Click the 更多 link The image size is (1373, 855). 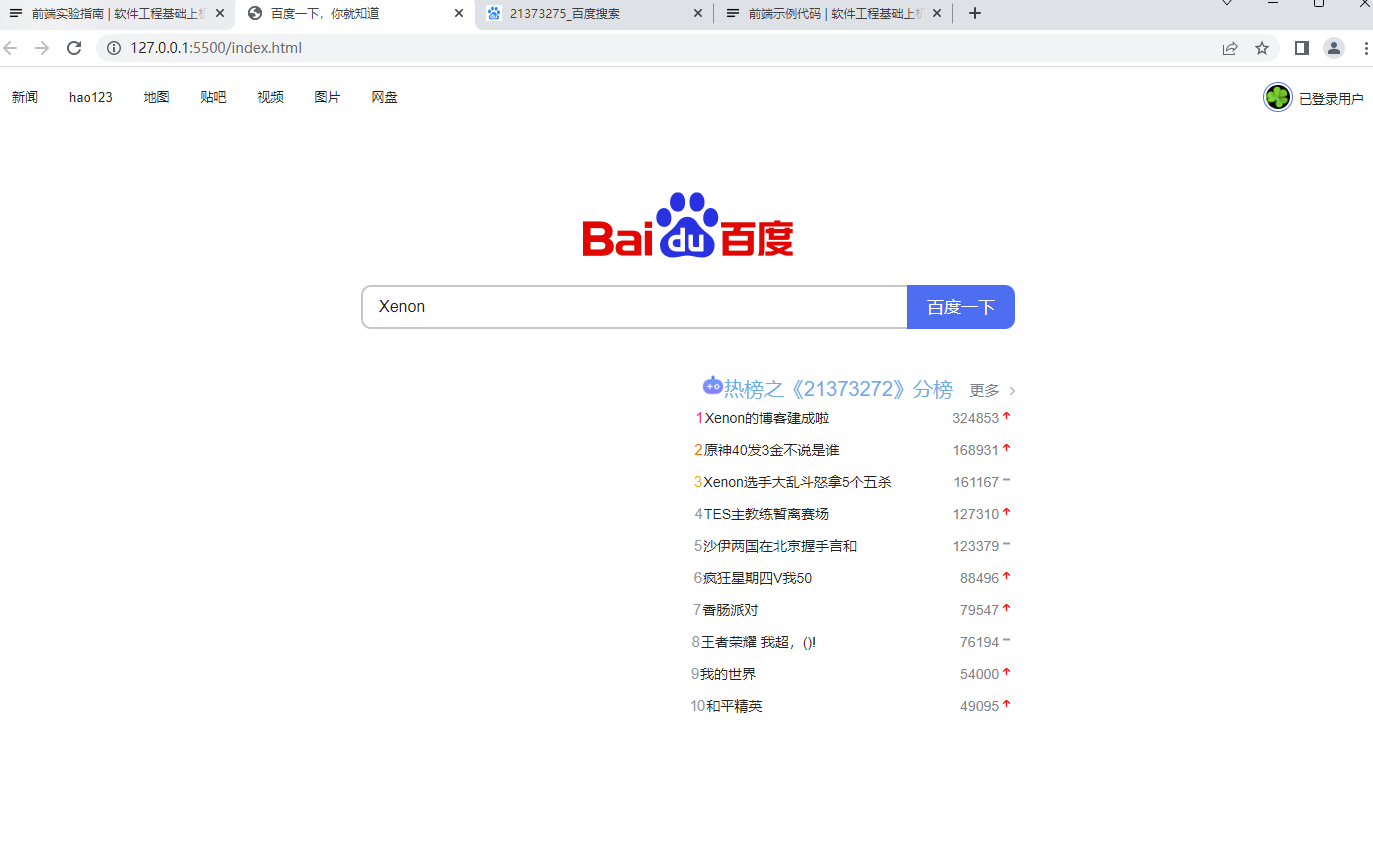(985, 390)
